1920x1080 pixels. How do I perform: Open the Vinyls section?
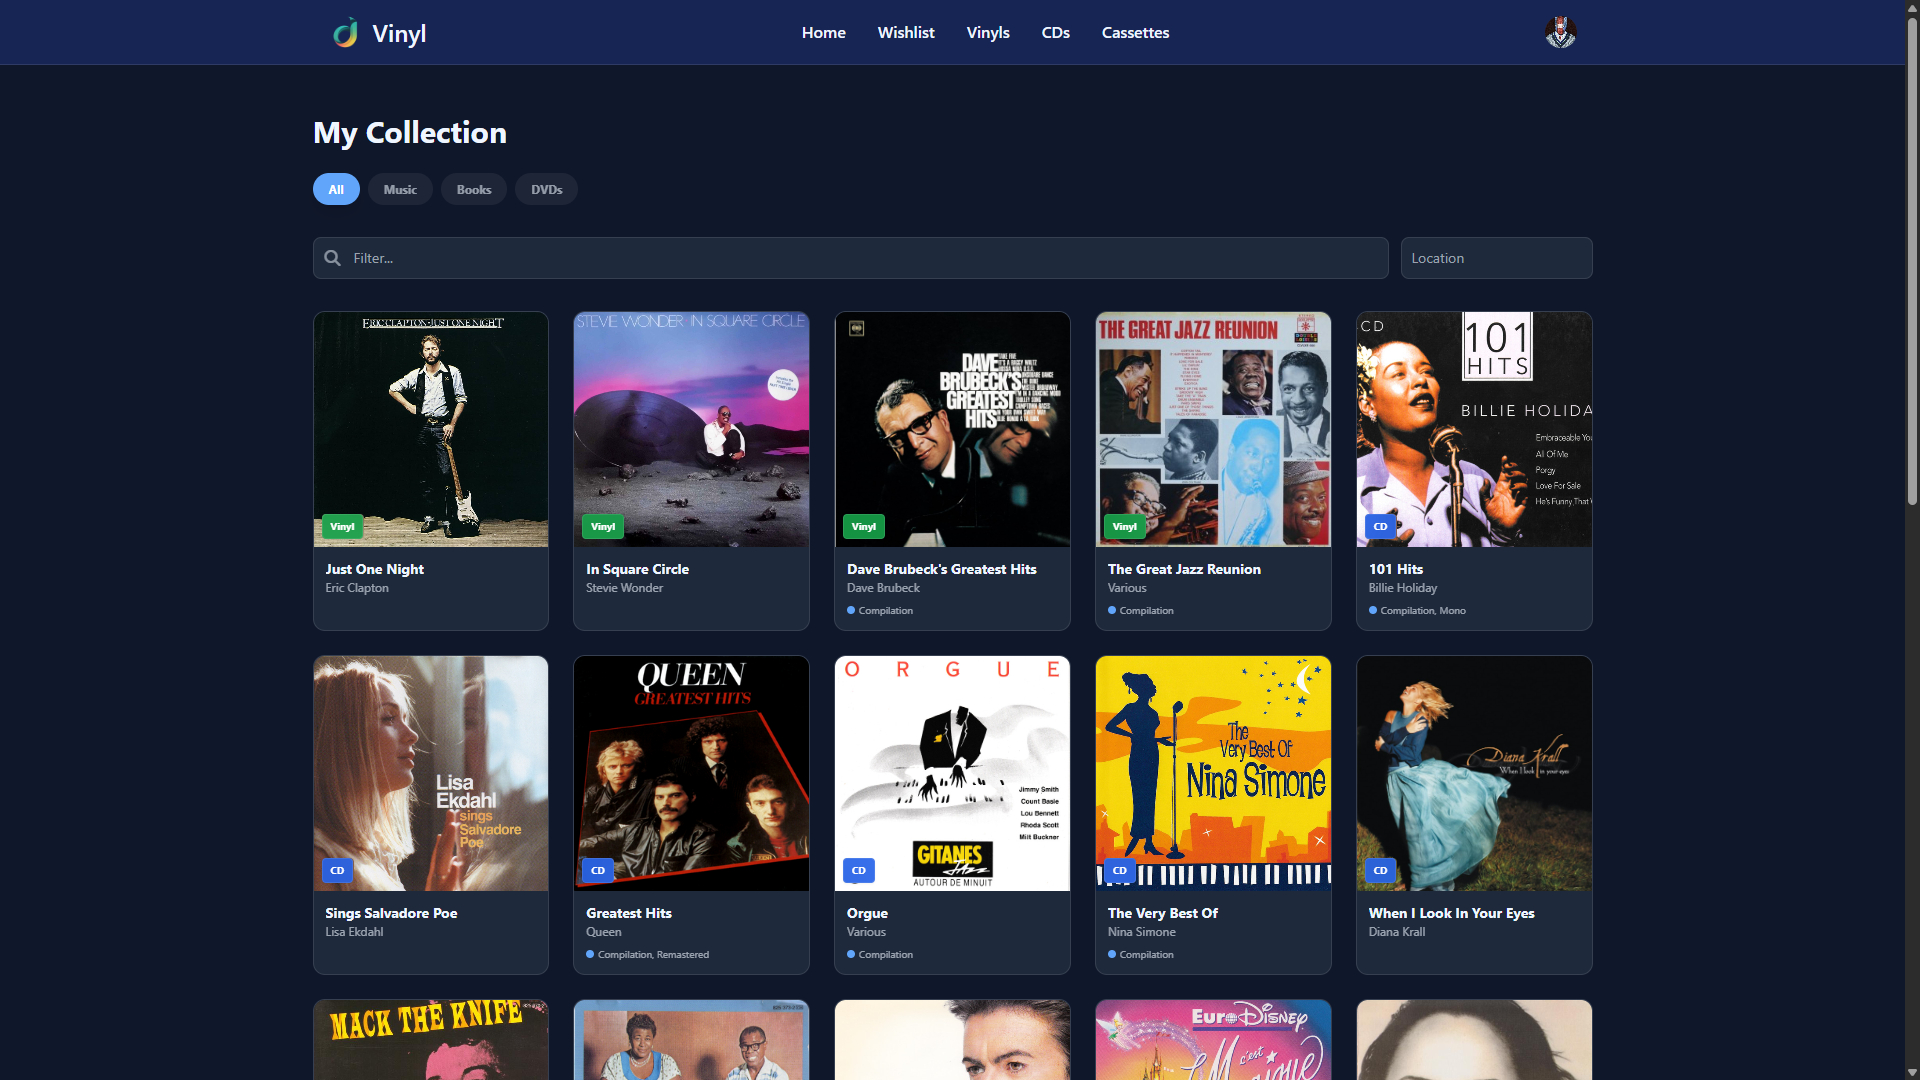point(988,33)
